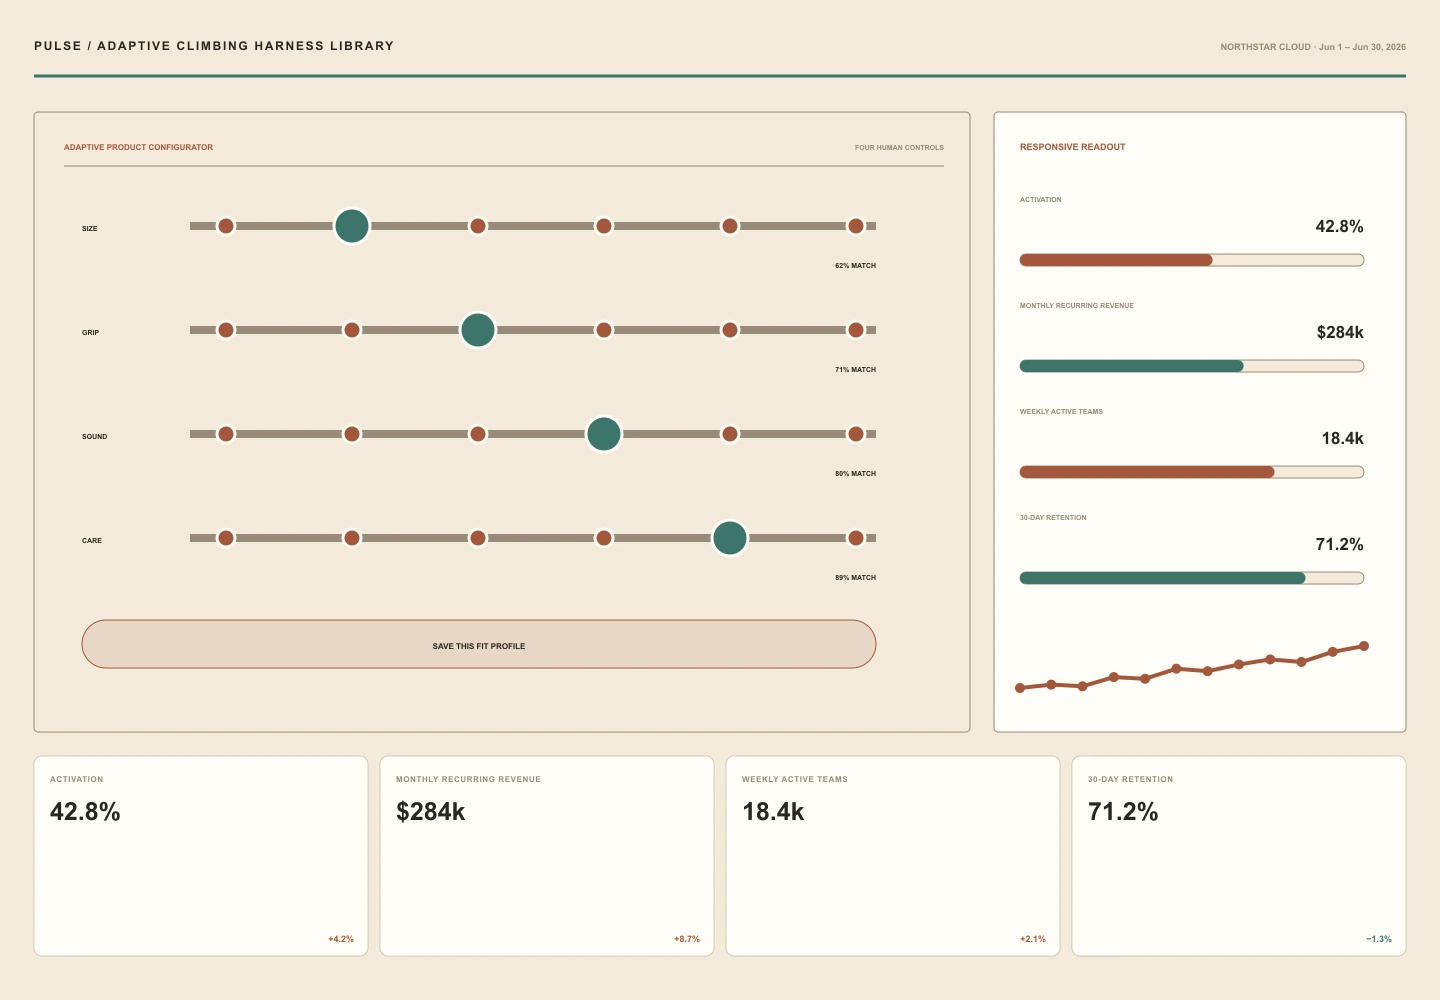The image size is (1440, 1000).
Task: Set GRIP slider to second stop
Action: pos(352,330)
